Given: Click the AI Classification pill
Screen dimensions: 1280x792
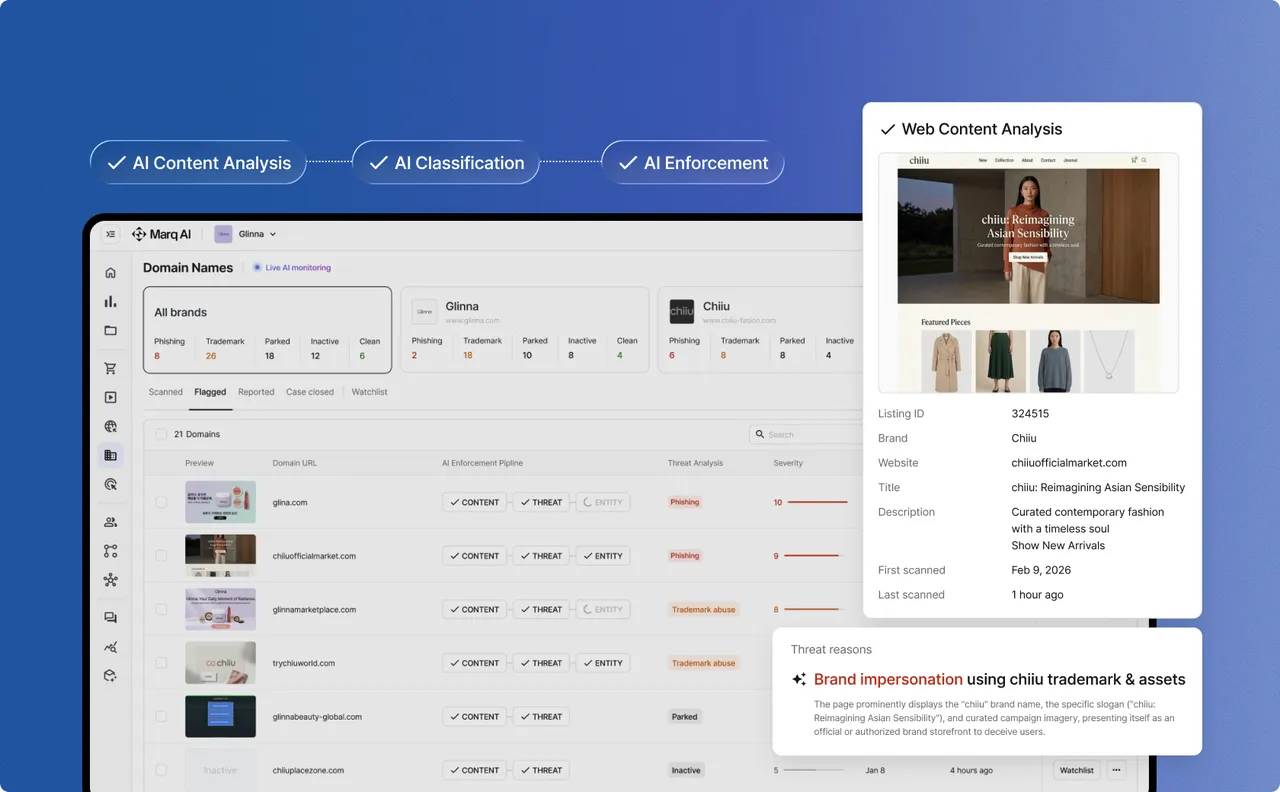Looking at the screenshot, I should pos(446,163).
